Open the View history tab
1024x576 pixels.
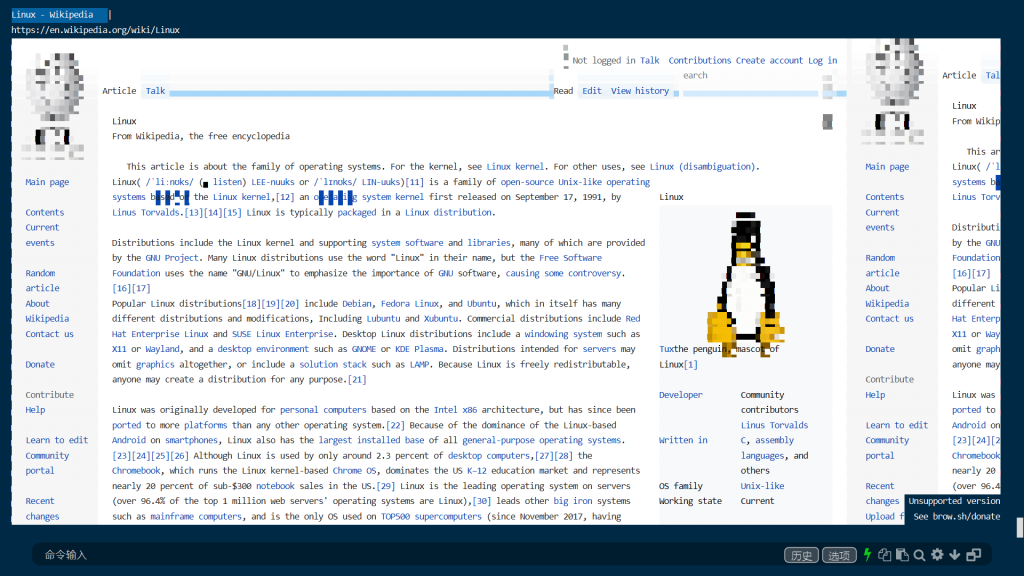pos(640,91)
